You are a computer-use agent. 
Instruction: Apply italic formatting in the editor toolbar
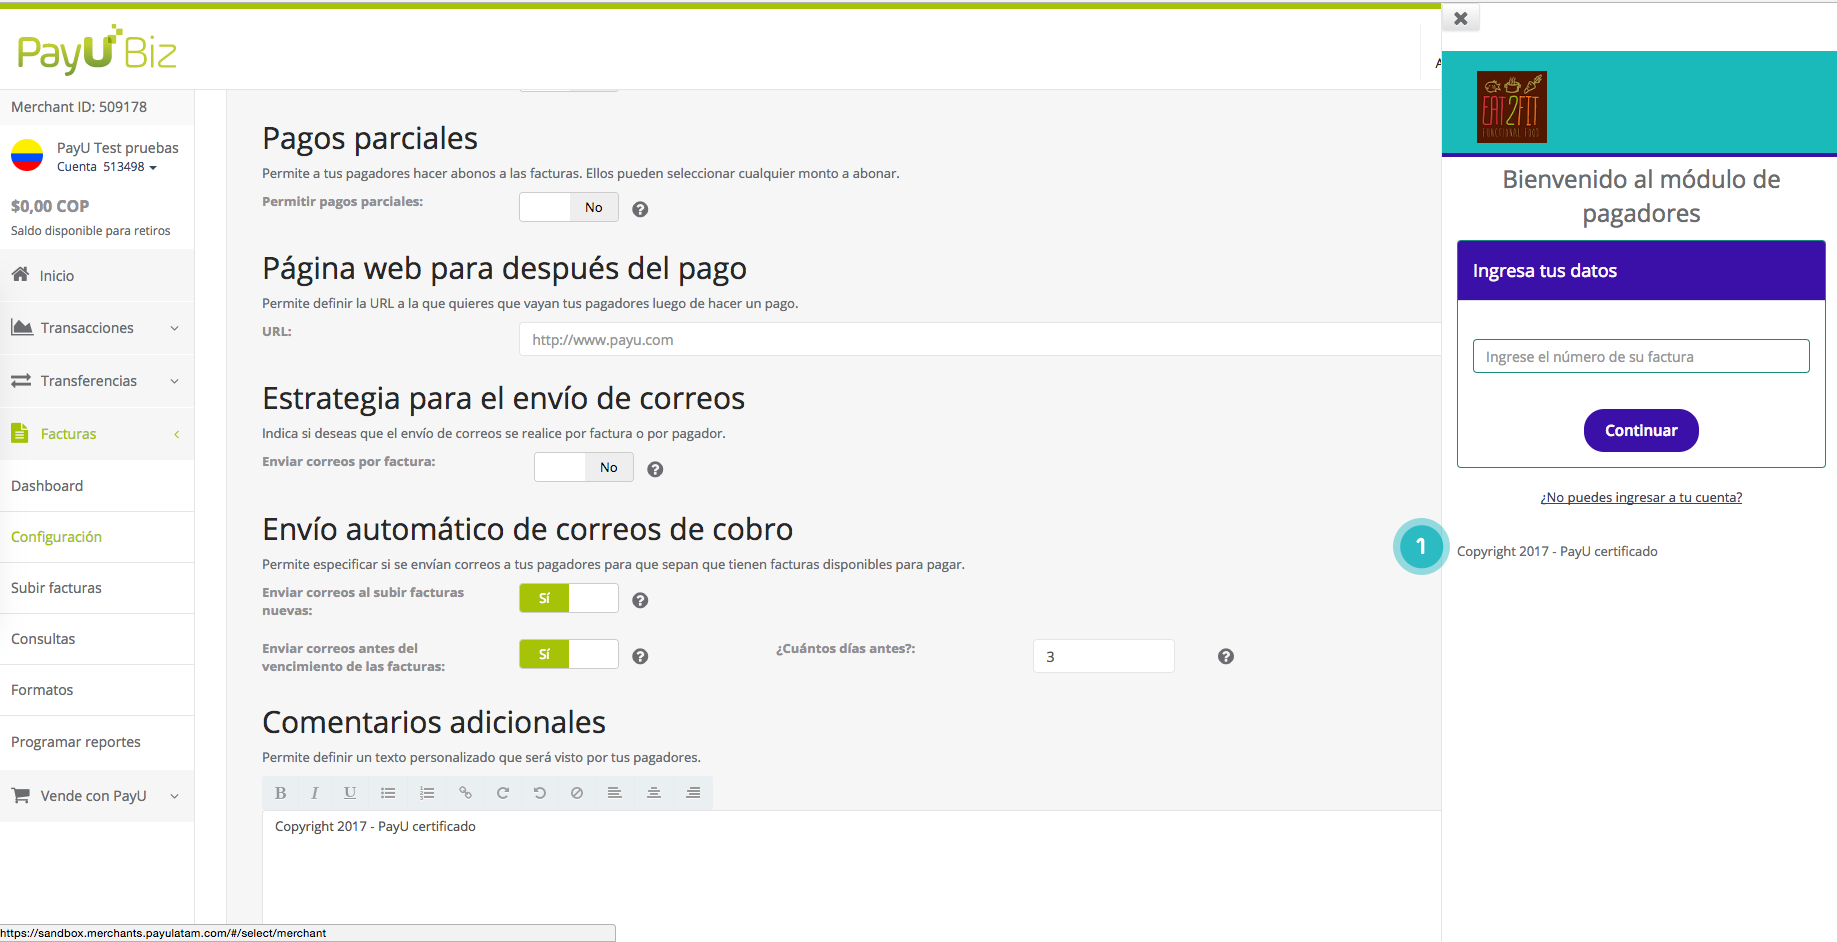(315, 792)
